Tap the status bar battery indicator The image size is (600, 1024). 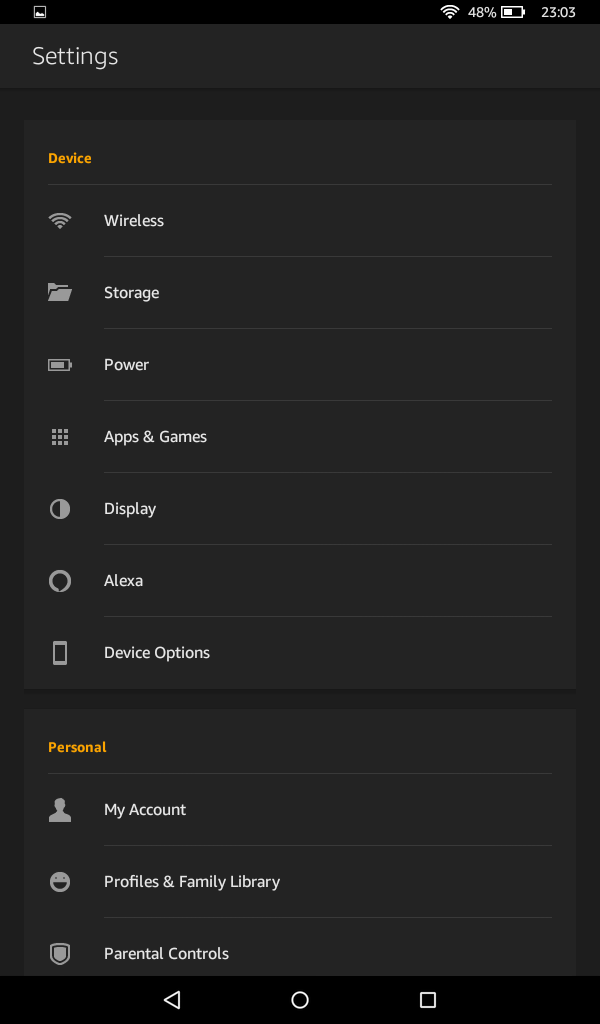(513, 13)
